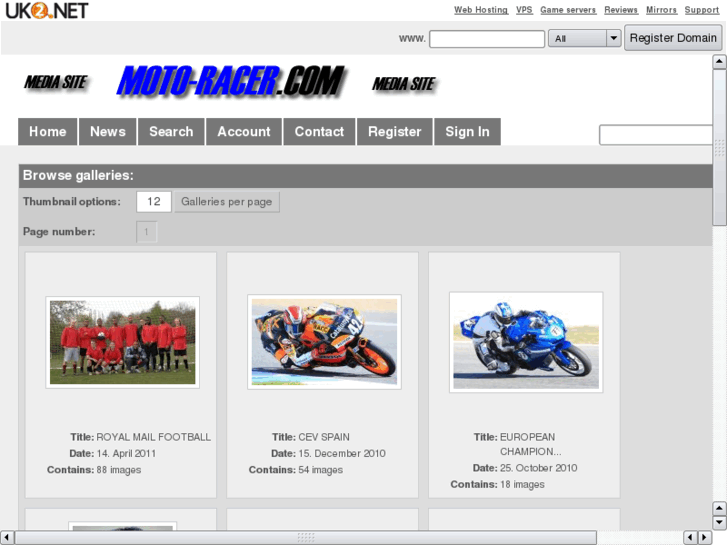
Task: Click the title text ROYAL MAIL FOOTBALL
Action: (153, 437)
